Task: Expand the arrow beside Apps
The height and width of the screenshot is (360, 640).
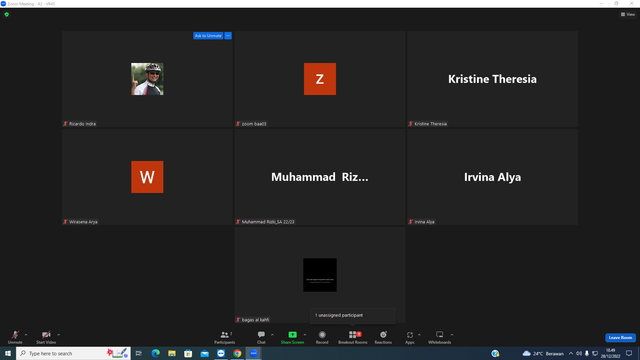Action: click(x=419, y=335)
